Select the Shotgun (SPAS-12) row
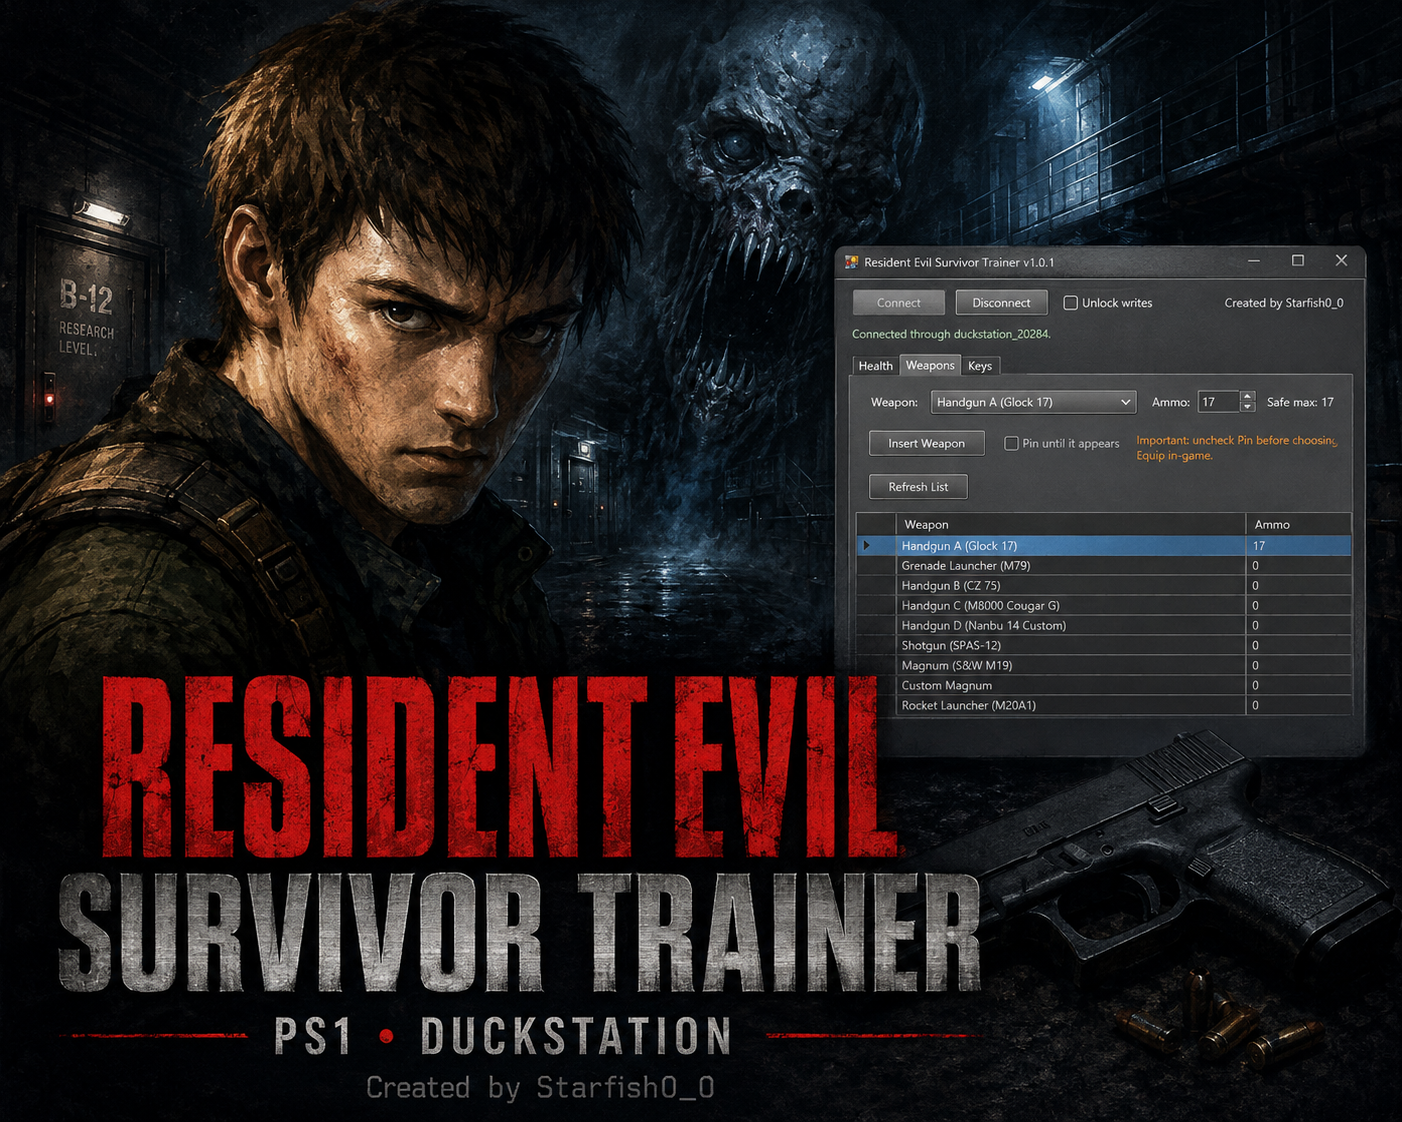The width and height of the screenshot is (1402, 1122). point(1104,646)
